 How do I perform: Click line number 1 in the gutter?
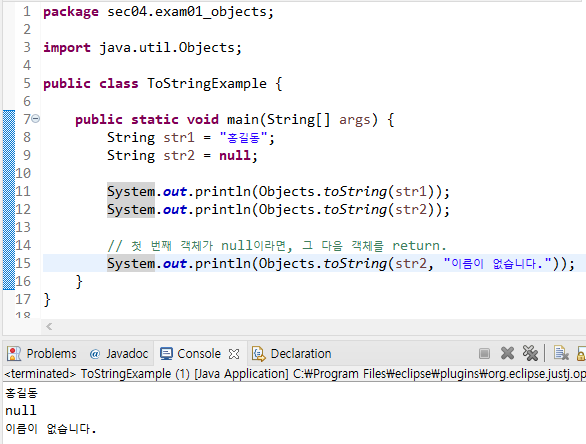point(27,12)
